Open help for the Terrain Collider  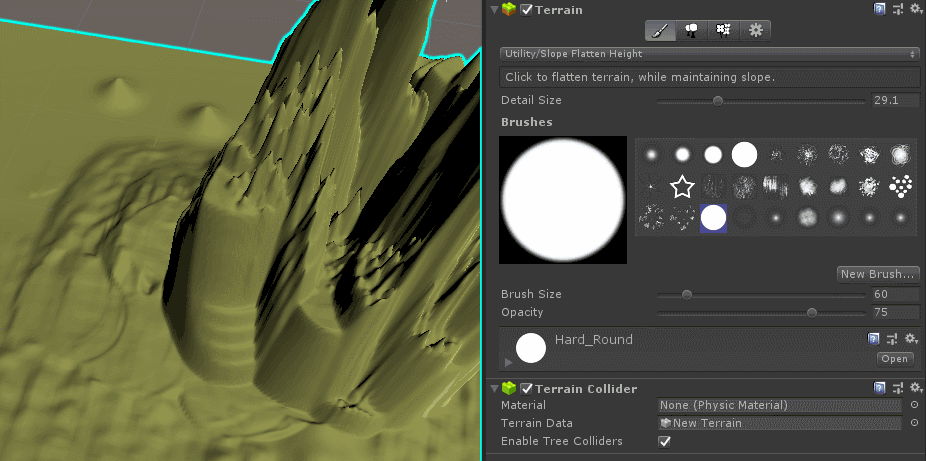[x=879, y=388]
